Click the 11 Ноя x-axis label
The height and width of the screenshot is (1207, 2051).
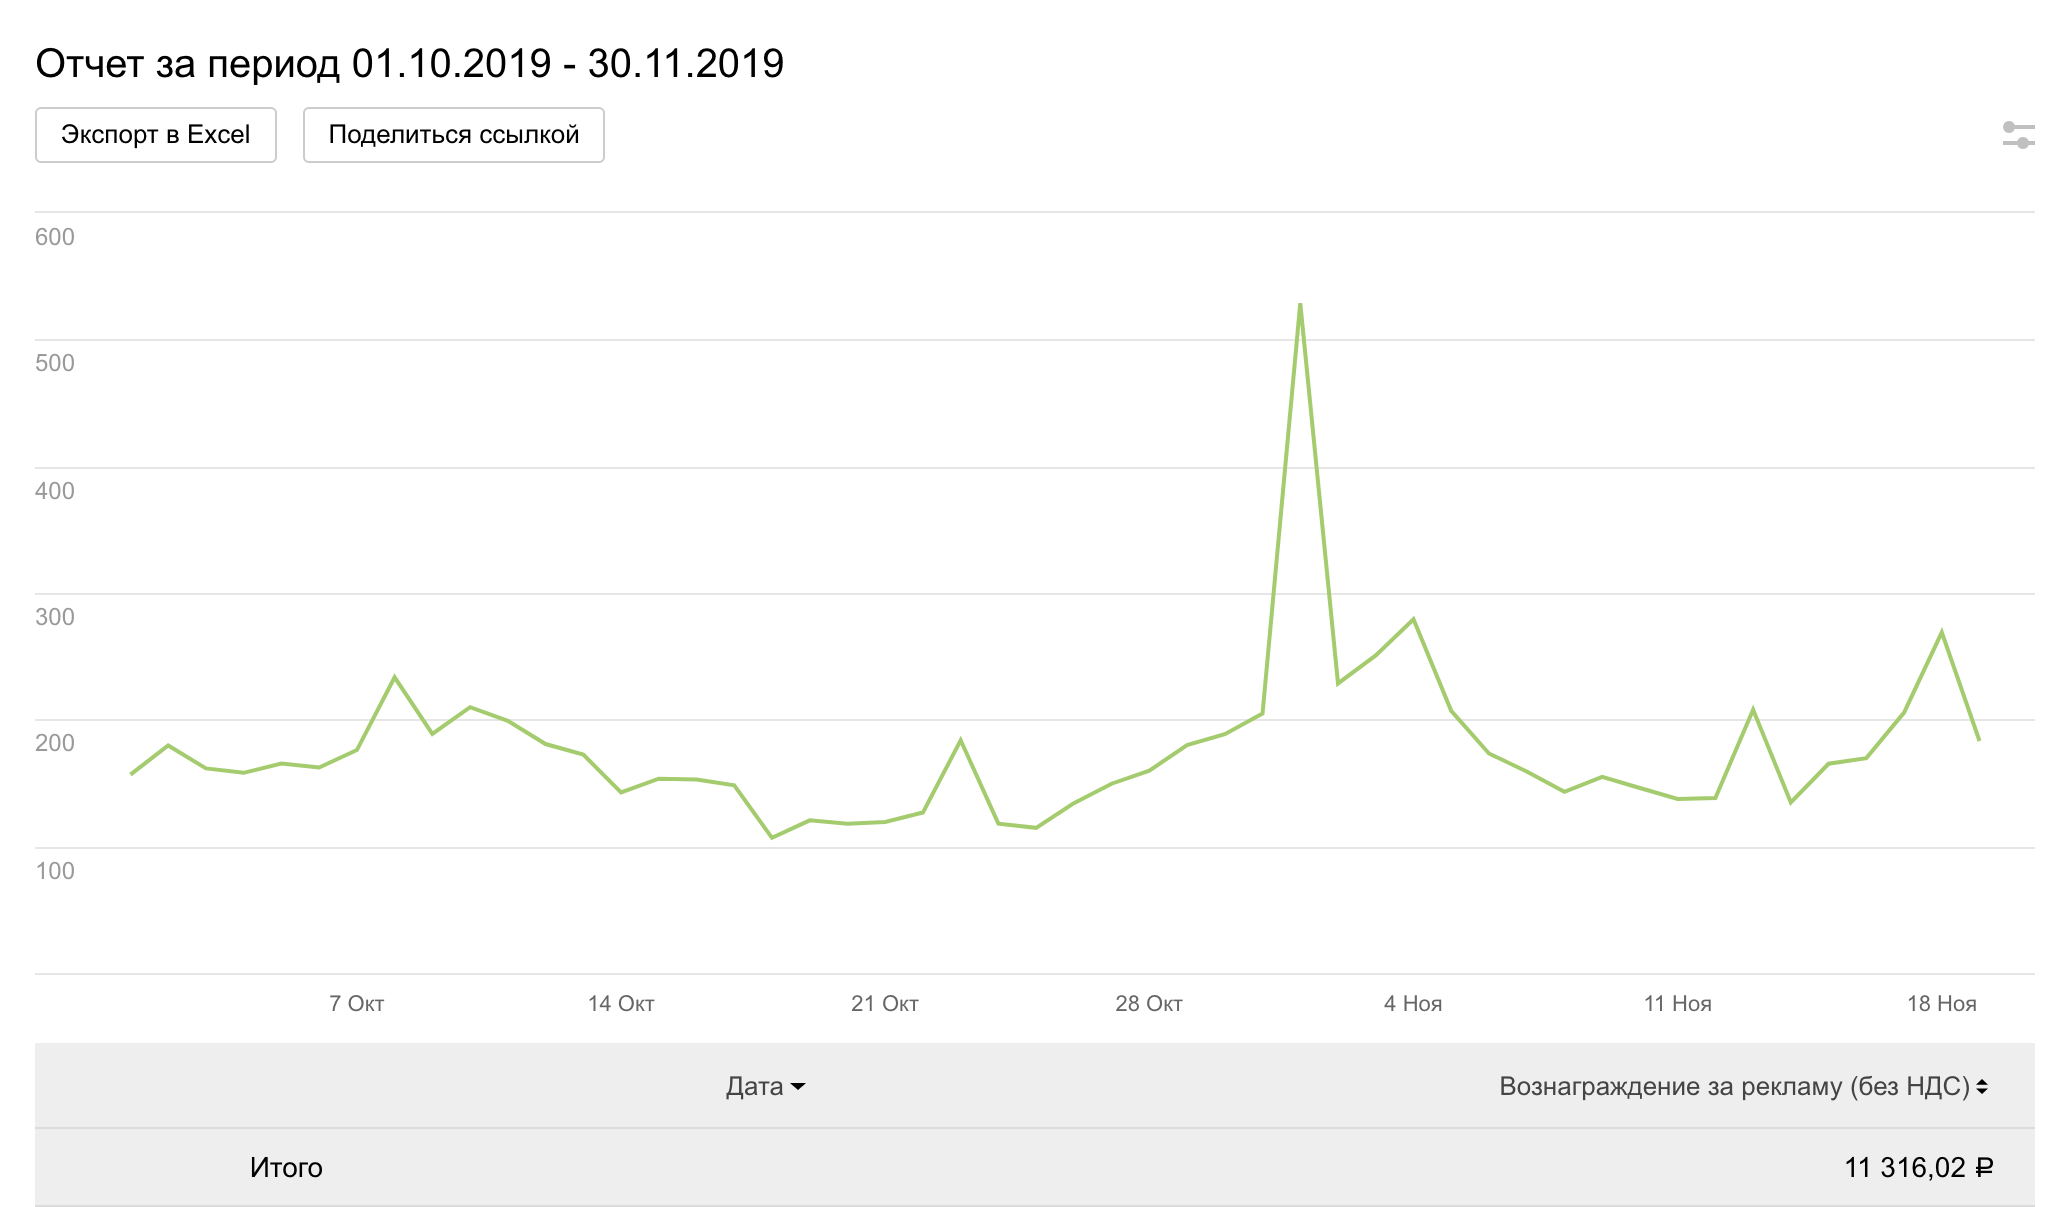pyautogui.click(x=1677, y=1004)
